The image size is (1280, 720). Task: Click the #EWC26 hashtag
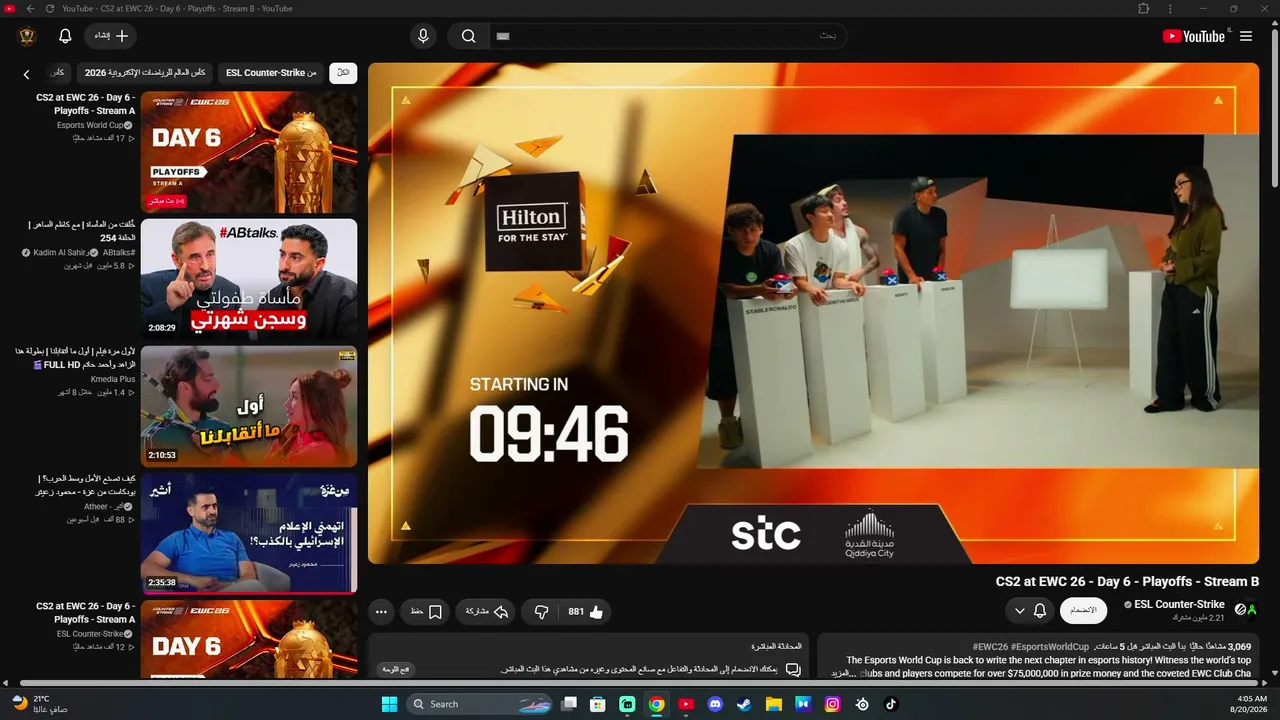click(990, 647)
